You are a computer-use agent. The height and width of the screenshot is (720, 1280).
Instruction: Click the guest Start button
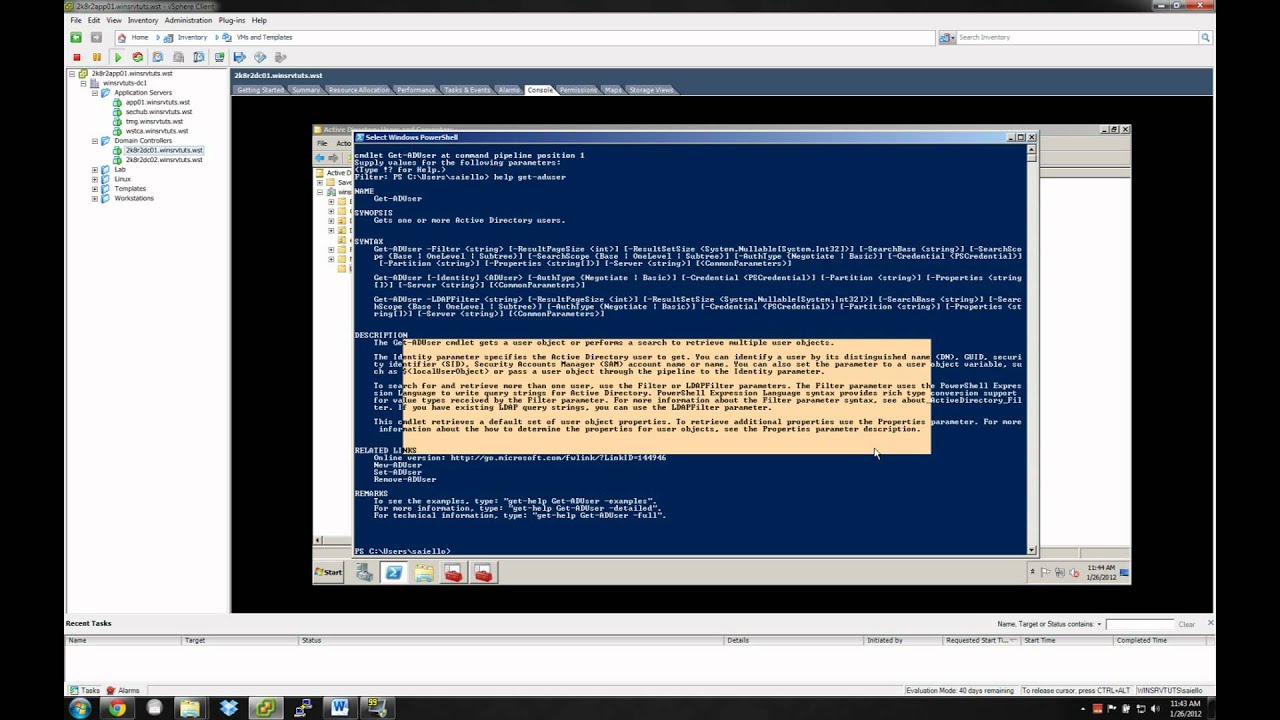329,572
